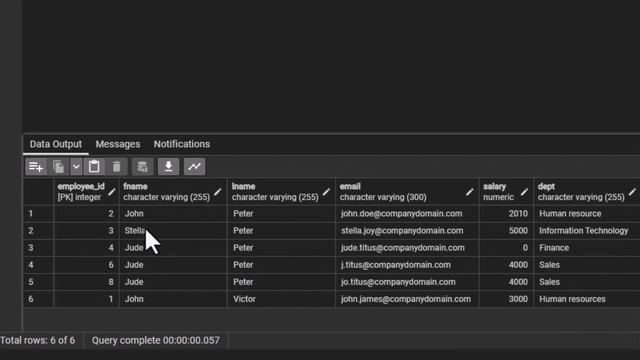Select the lname column header
Viewport: 640px width, 360px height.
(x=281, y=191)
